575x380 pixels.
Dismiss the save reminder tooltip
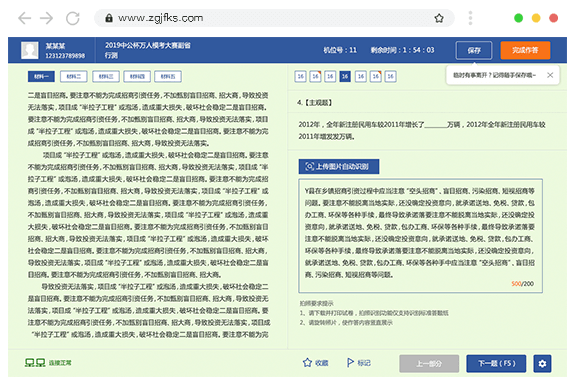550,75
